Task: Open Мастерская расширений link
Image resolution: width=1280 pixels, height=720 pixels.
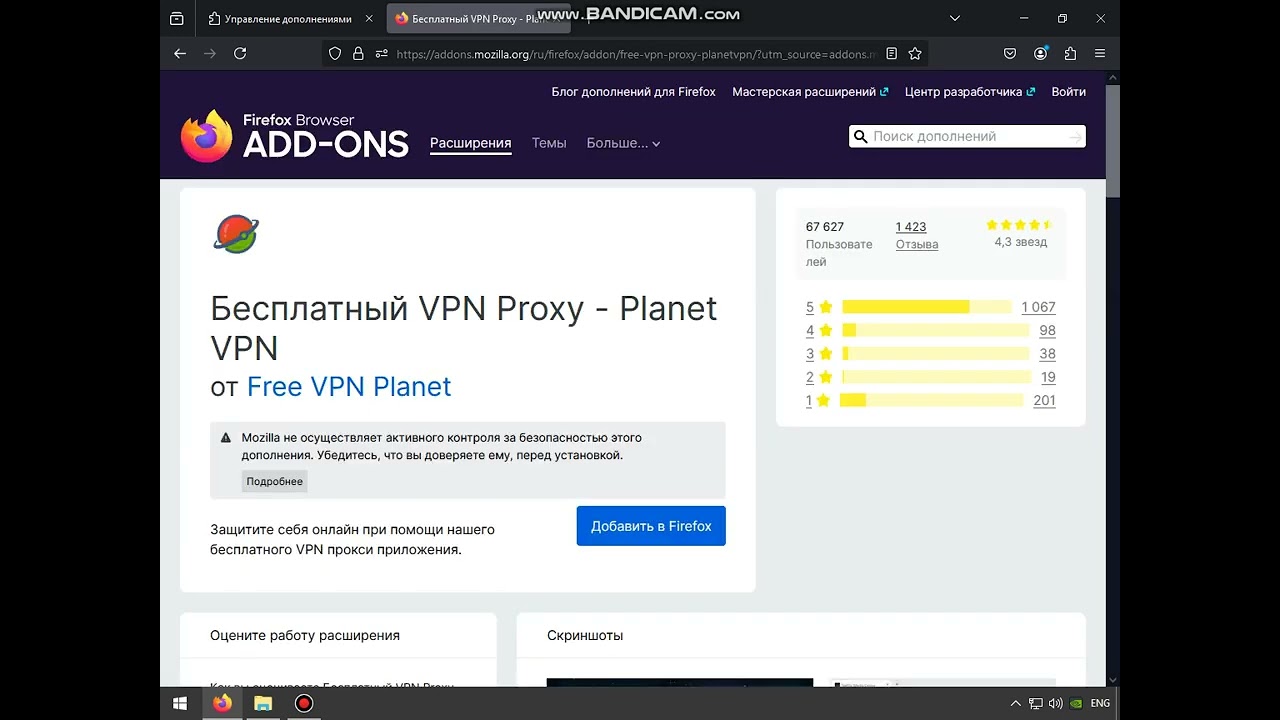Action: point(810,92)
